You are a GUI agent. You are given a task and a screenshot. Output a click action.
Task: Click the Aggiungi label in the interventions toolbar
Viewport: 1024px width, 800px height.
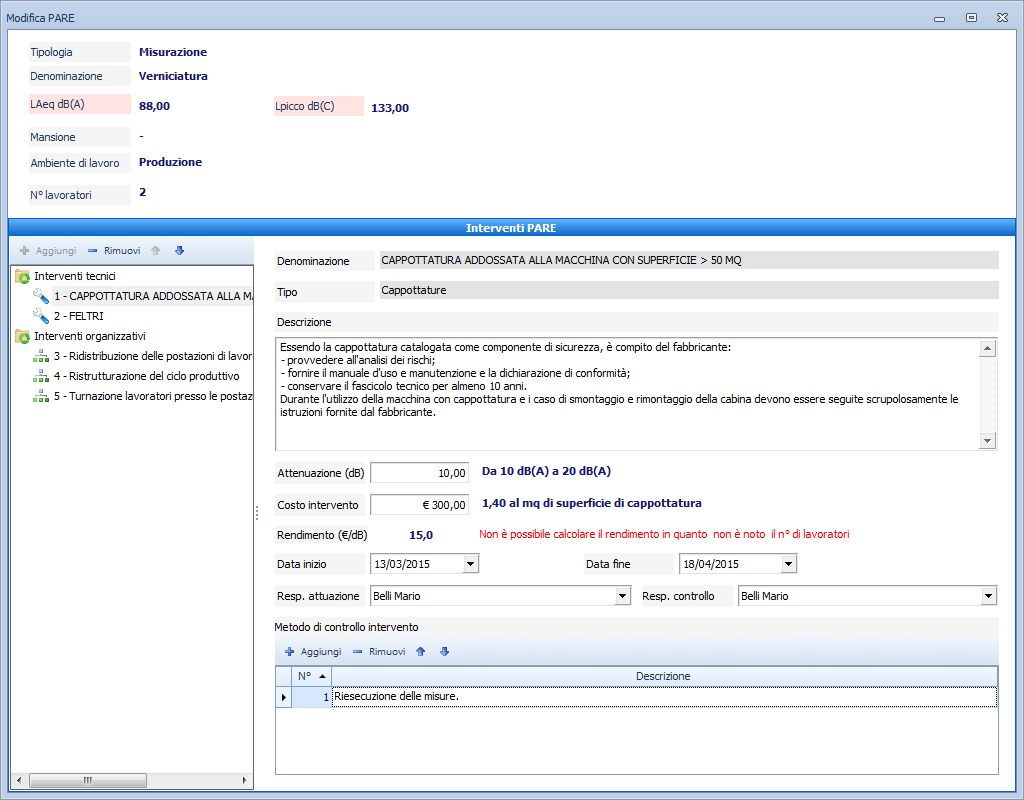coord(56,251)
